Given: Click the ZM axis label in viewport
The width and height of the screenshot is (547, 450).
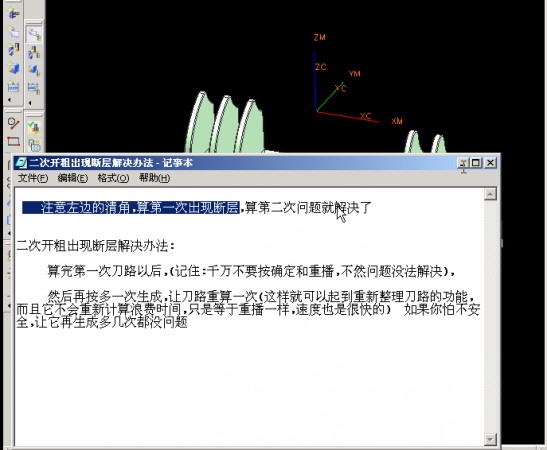Looking at the screenshot, I should tap(320, 37).
